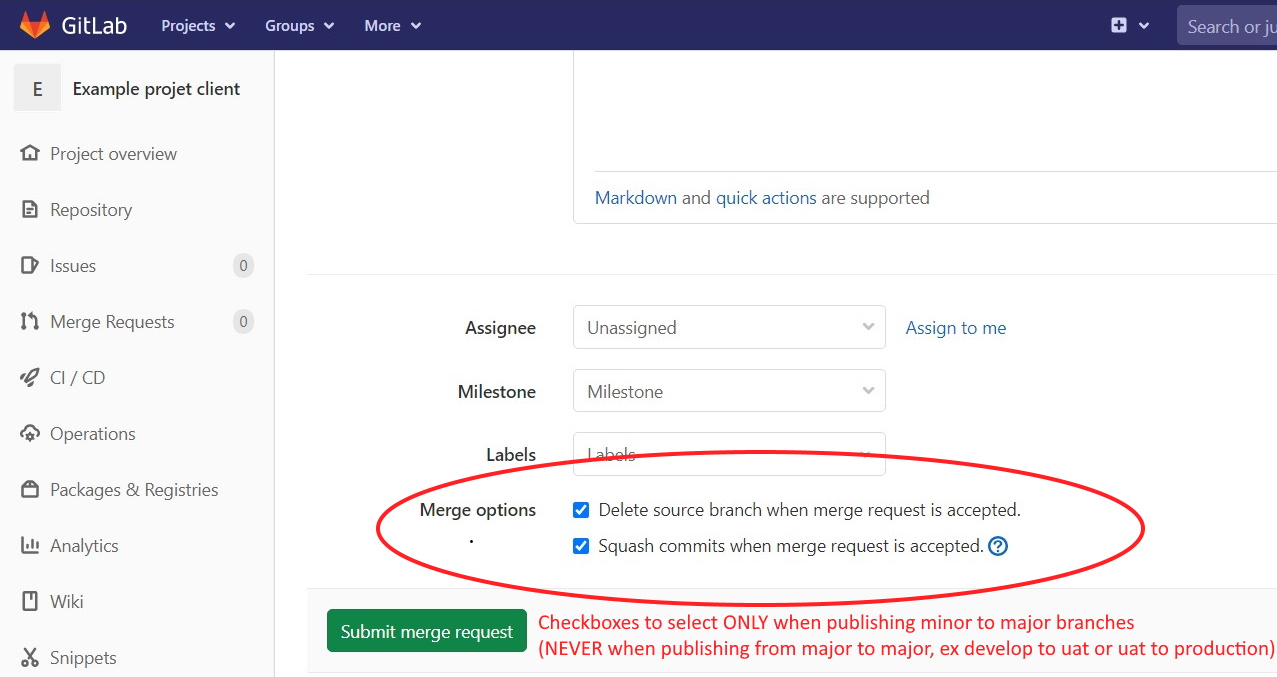Viewport: 1277px width, 677px height.
Task: Click the Snippets scissors icon
Action: 30,657
